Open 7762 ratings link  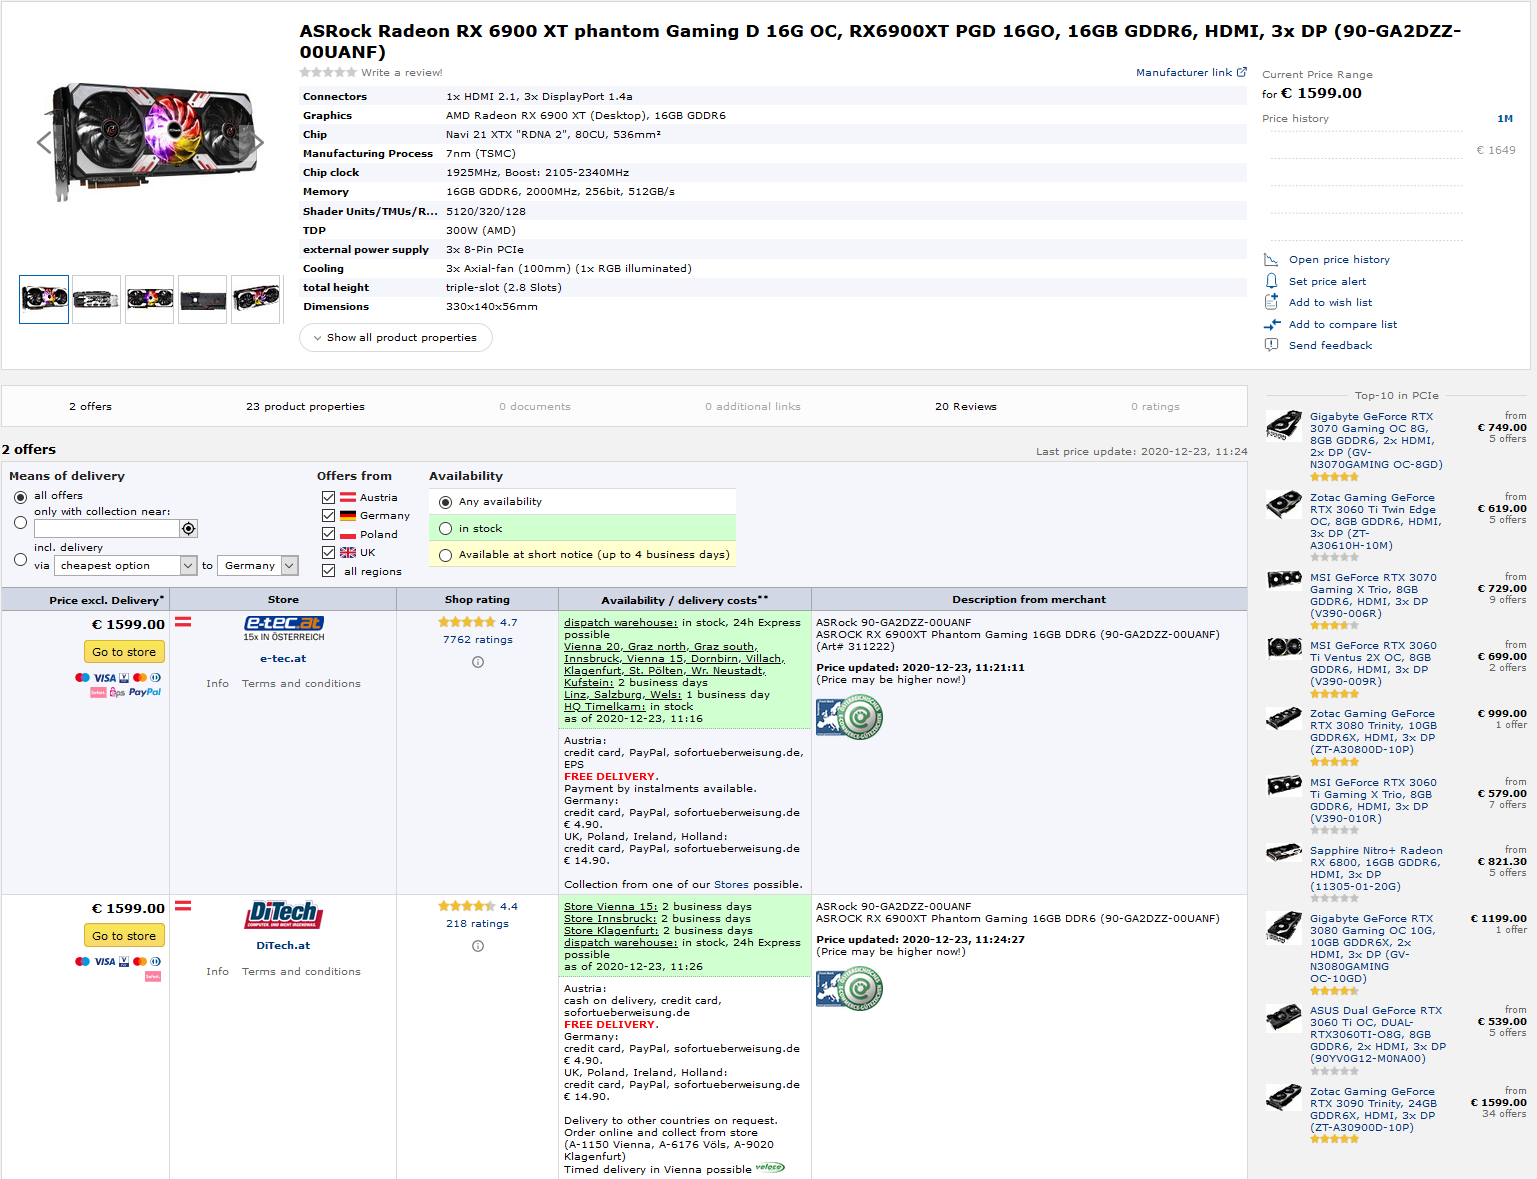point(478,640)
